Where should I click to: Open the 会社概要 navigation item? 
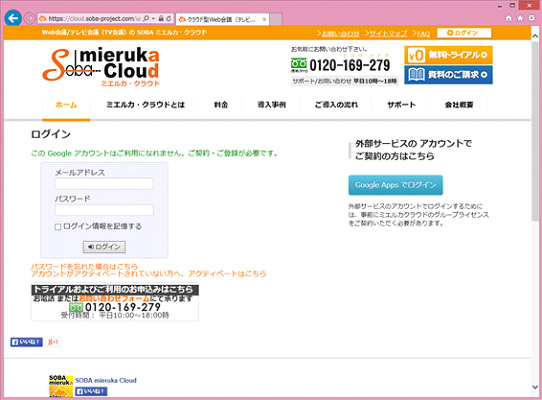[459, 105]
